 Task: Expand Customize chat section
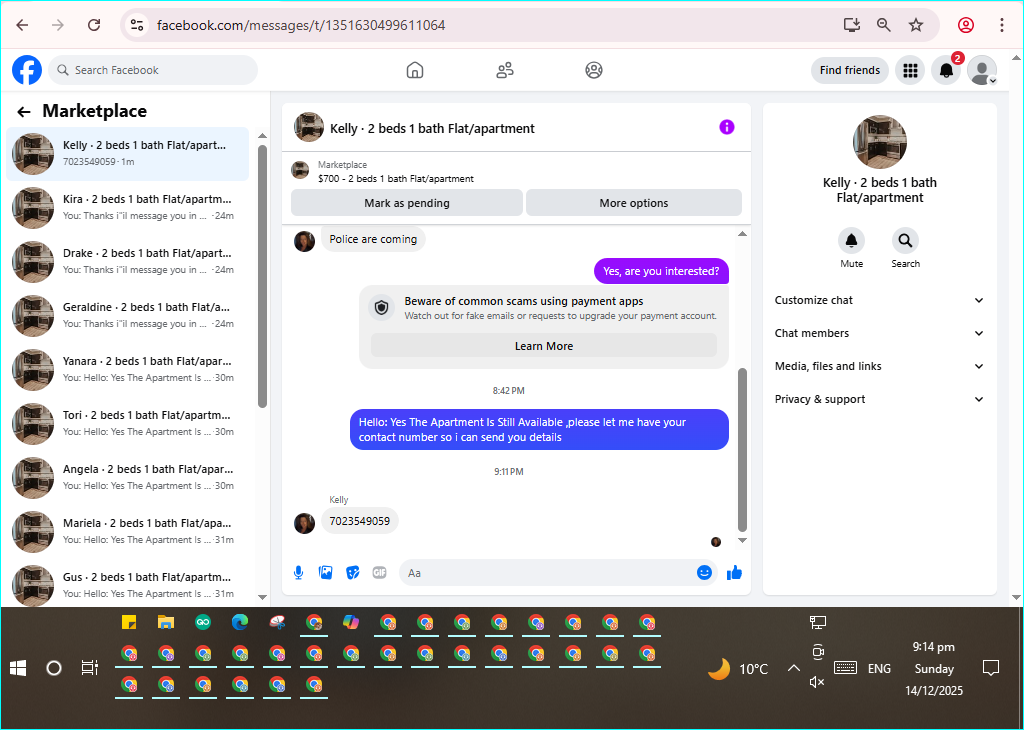pos(879,300)
